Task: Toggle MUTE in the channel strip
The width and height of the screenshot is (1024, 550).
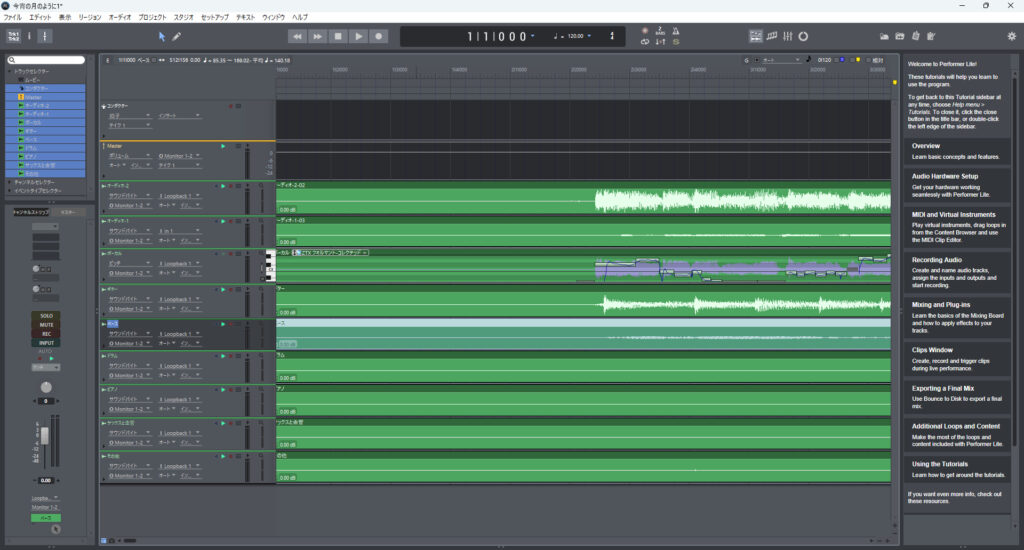Action: click(x=46, y=325)
